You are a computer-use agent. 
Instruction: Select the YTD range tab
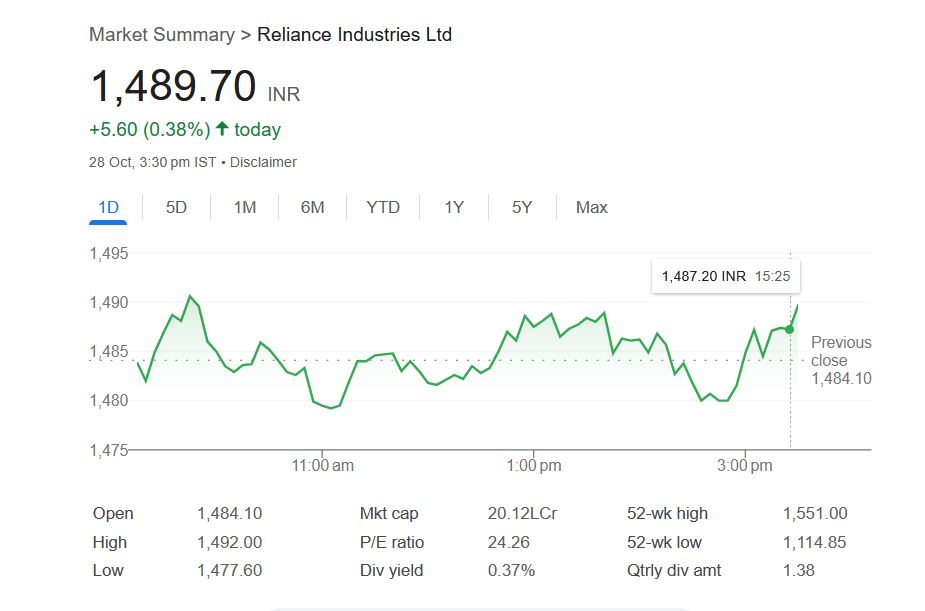pyautogui.click(x=383, y=207)
